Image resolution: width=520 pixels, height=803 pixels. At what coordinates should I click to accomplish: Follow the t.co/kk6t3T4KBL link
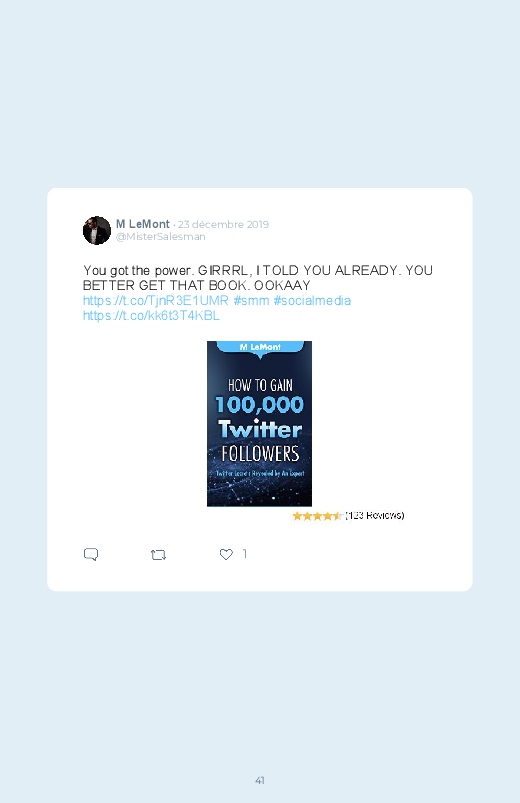(151, 315)
